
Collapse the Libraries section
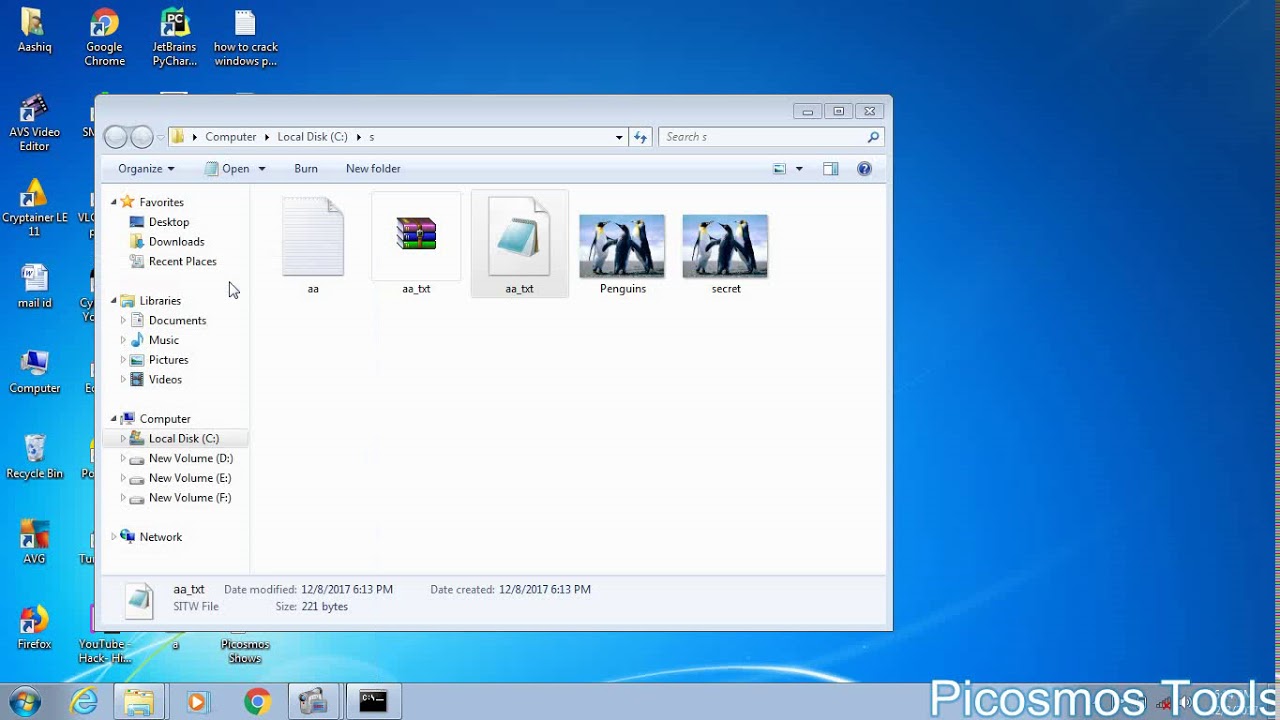[114, 301]
